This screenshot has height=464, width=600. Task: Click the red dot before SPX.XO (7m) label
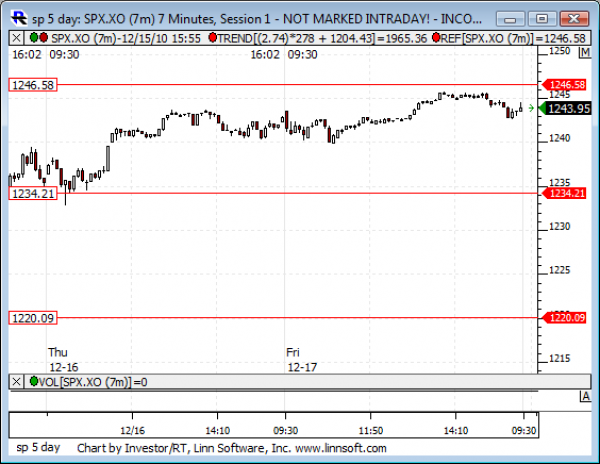click(44, 37)
